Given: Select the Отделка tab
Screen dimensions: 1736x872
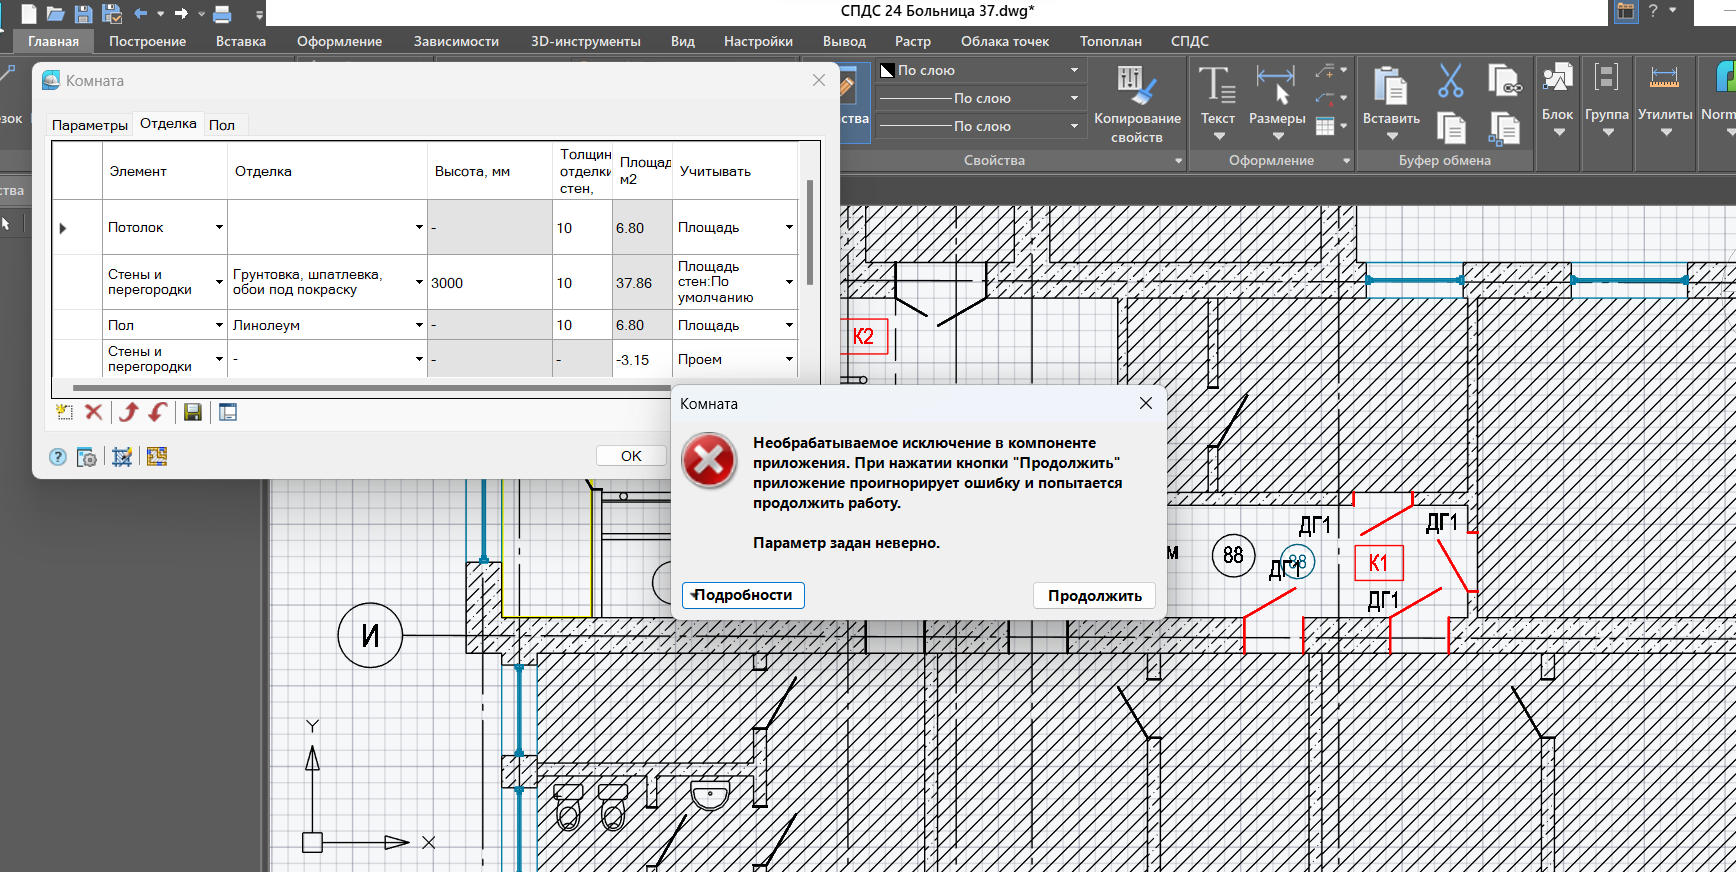Looking at the screenshot, I should pos(168,123).
